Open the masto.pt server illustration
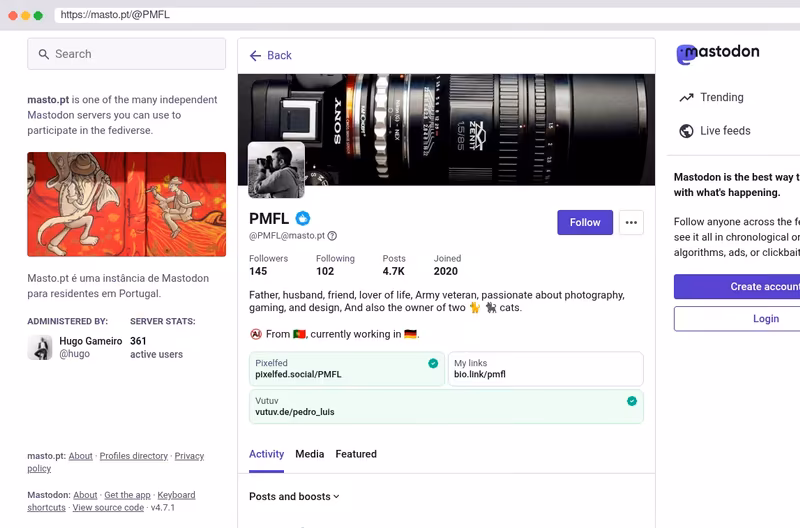This screenshot has height=528, width=800. (127, 204)
